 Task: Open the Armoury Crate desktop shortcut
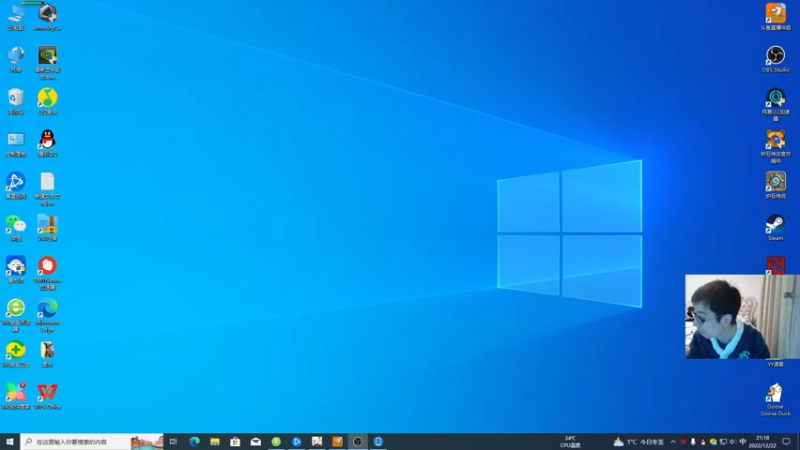(x=47, y=17)
